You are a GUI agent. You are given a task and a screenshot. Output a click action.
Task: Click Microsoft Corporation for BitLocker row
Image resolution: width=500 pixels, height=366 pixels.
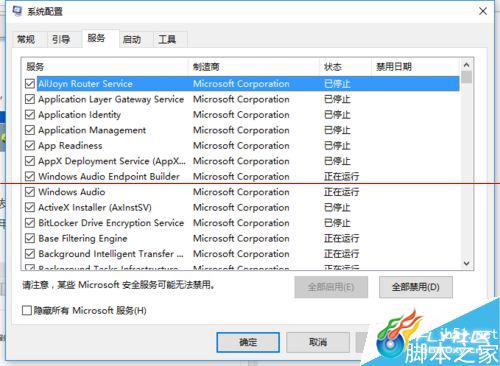coord(241,223)
